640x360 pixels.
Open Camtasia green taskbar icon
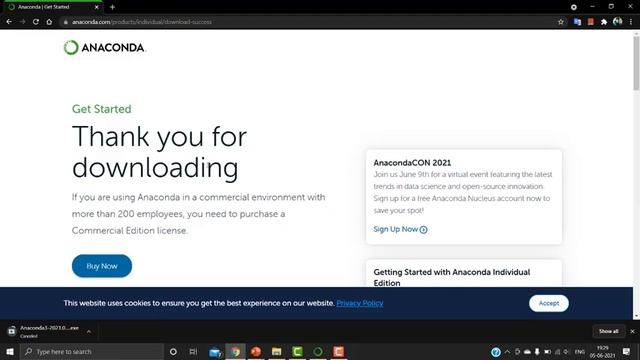(x=297, y=351)
